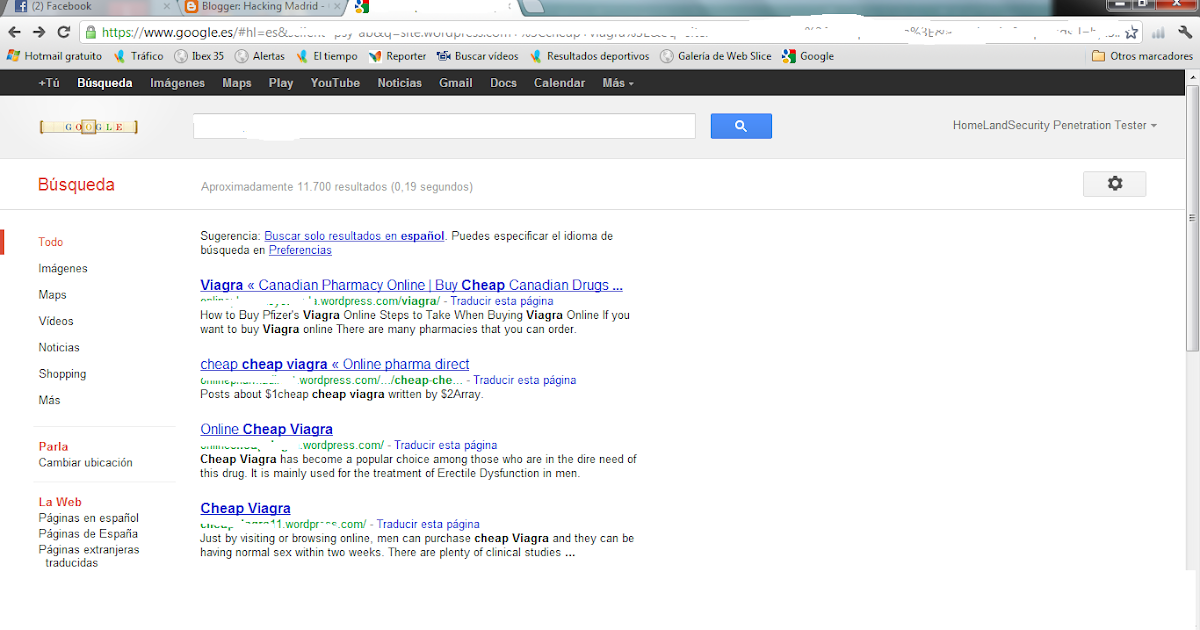Reload the page with the refresh icon
The width and height of the screenshot is (1200, 630).
[x=66, y=31]
